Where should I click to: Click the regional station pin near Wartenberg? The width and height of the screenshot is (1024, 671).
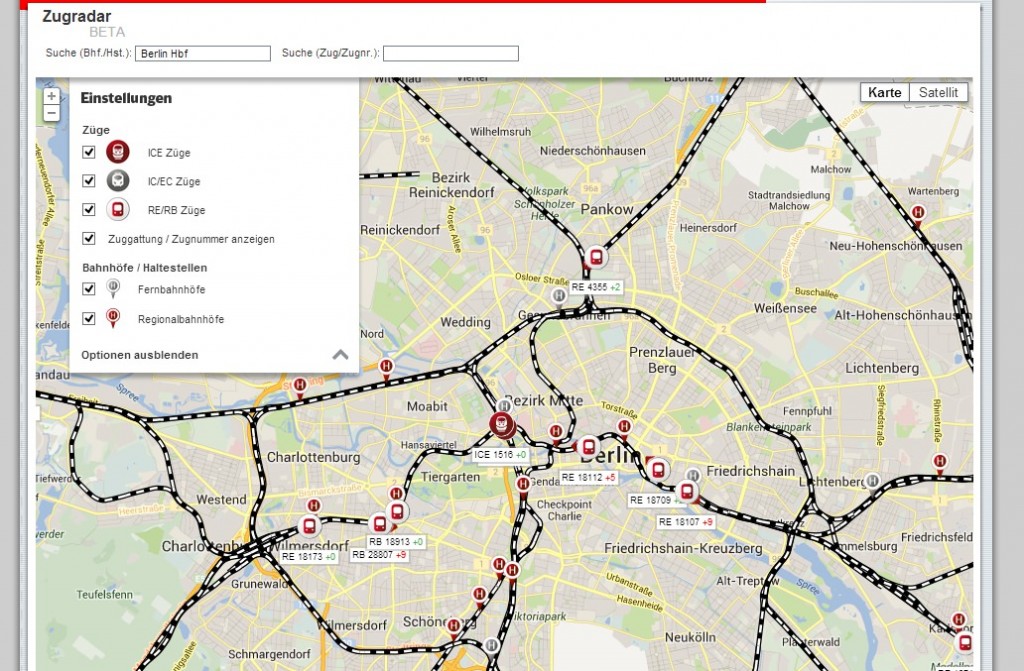point(918,215)
